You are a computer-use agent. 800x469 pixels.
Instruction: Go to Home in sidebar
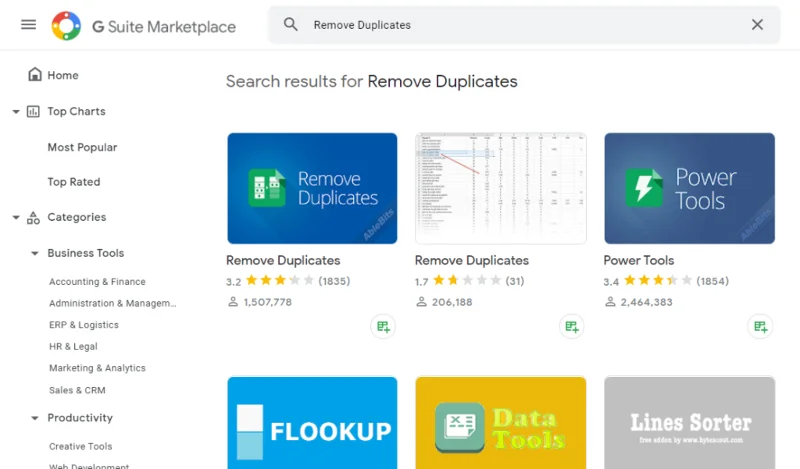[63, 76]
